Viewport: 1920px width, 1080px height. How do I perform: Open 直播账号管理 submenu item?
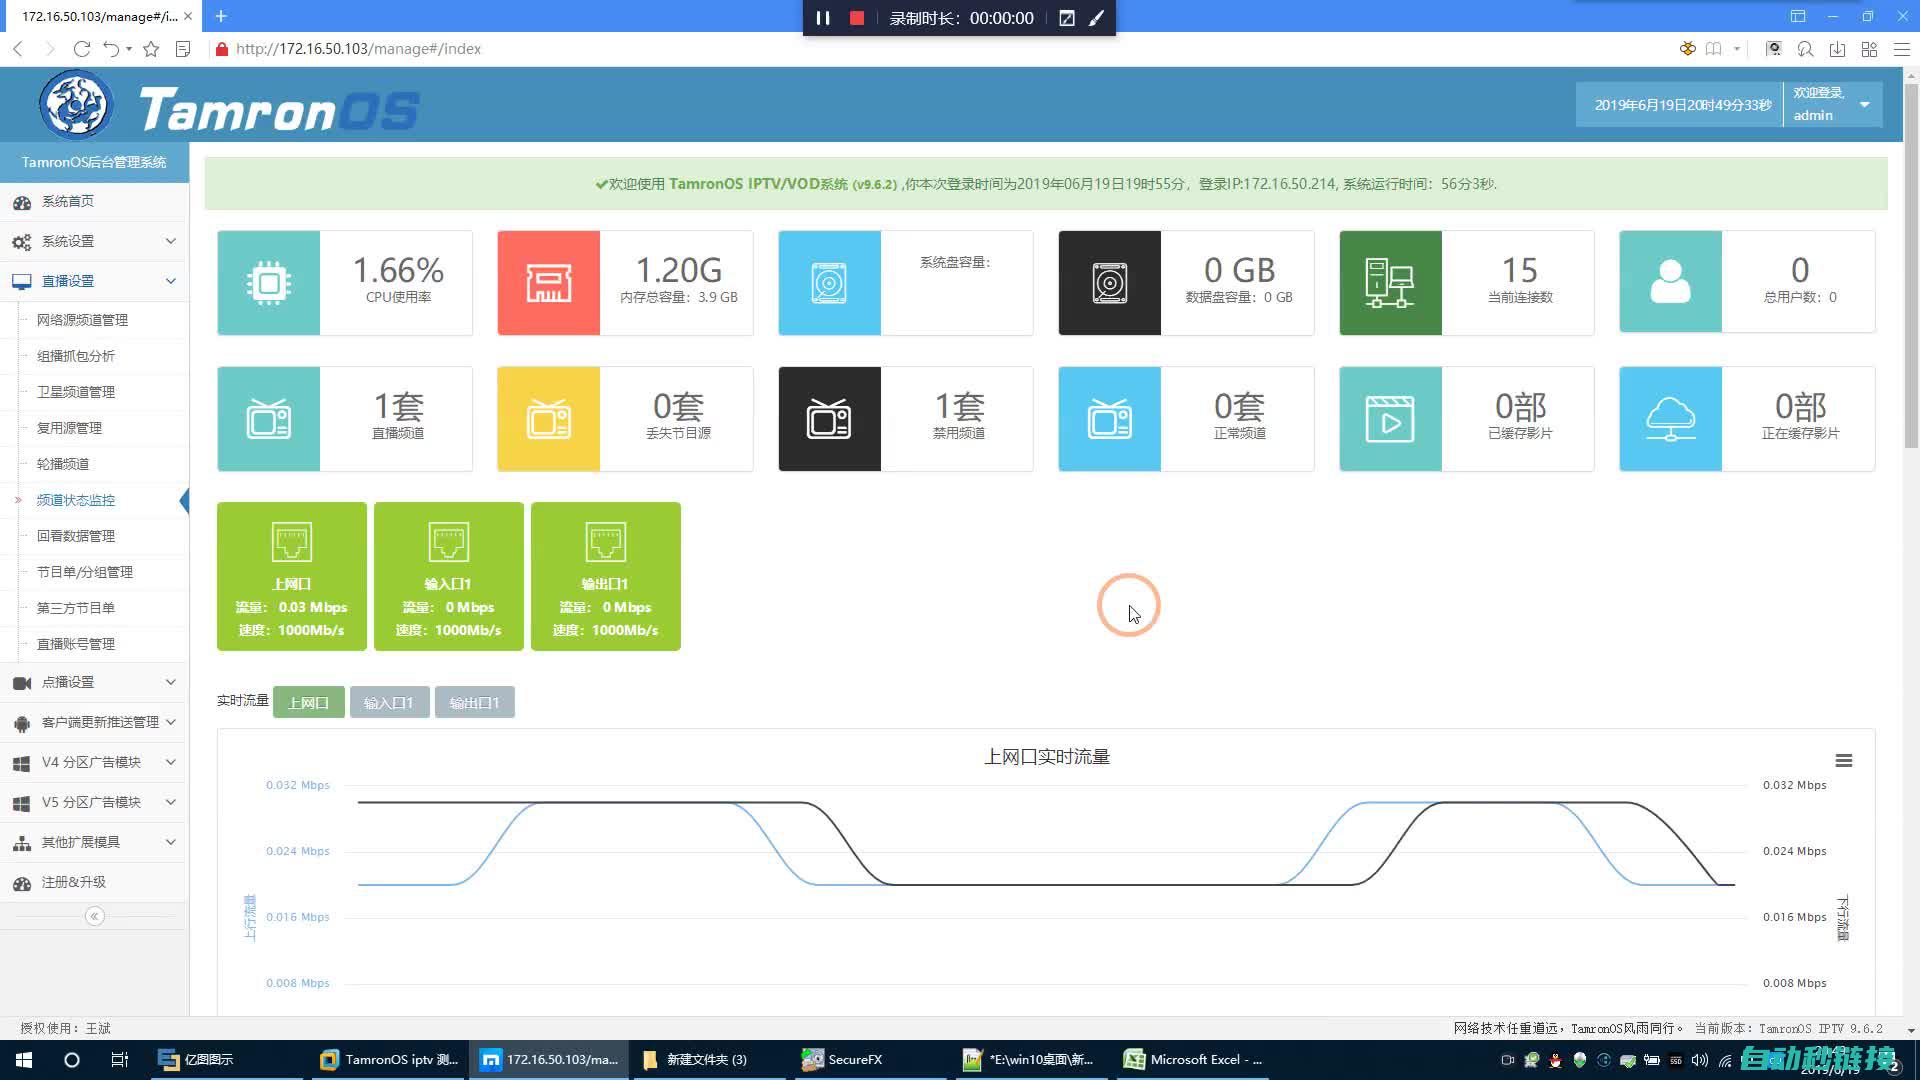(76, 644)
